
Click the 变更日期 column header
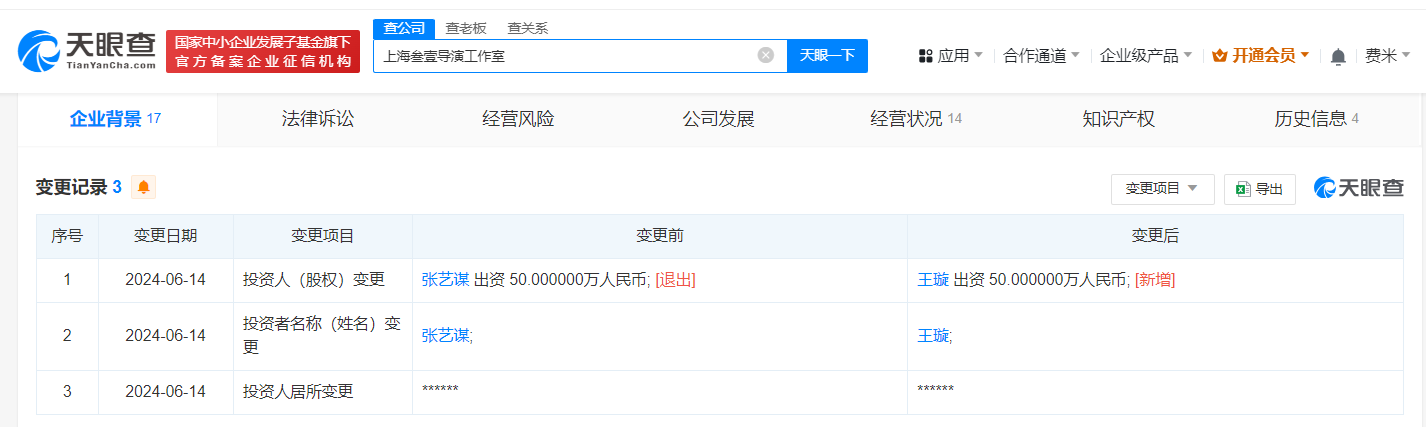point(166,236)
